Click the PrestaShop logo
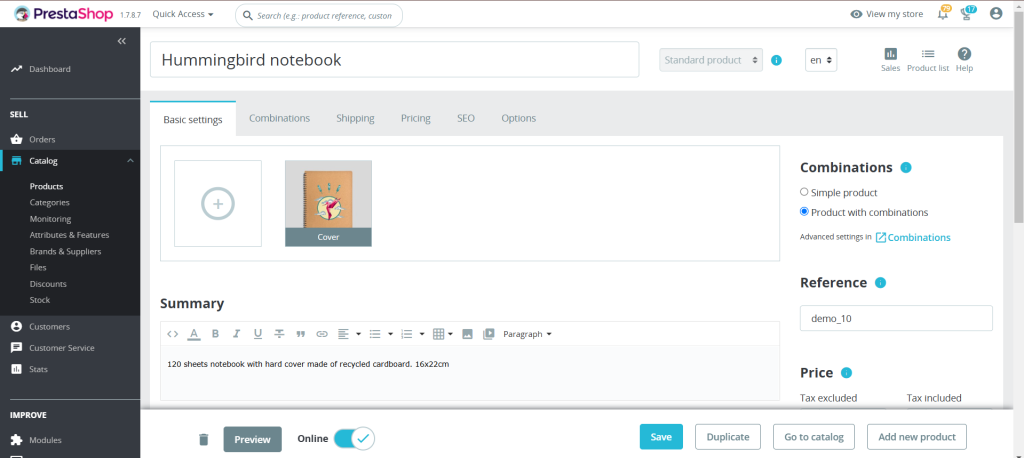This screenshot has height=458, width=1024. click(x=64, y=14)
